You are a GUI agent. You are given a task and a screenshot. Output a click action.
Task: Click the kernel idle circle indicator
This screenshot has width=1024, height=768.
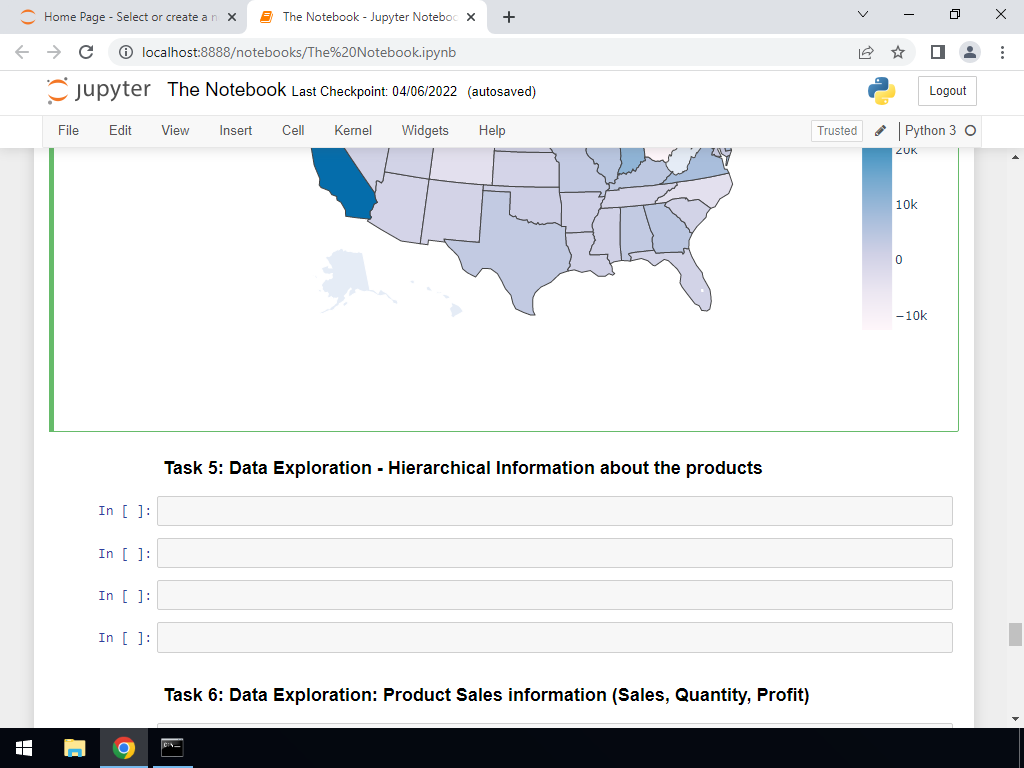[969, 131]
